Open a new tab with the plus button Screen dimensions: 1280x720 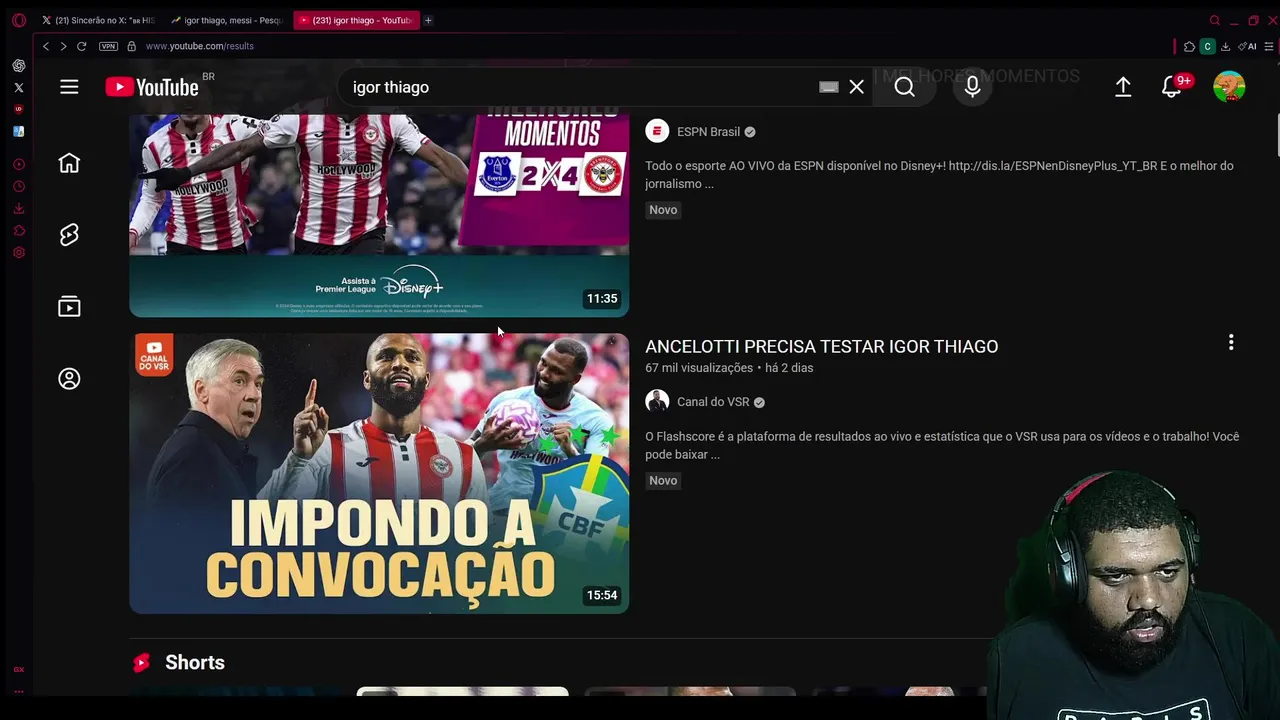(428, 20)
